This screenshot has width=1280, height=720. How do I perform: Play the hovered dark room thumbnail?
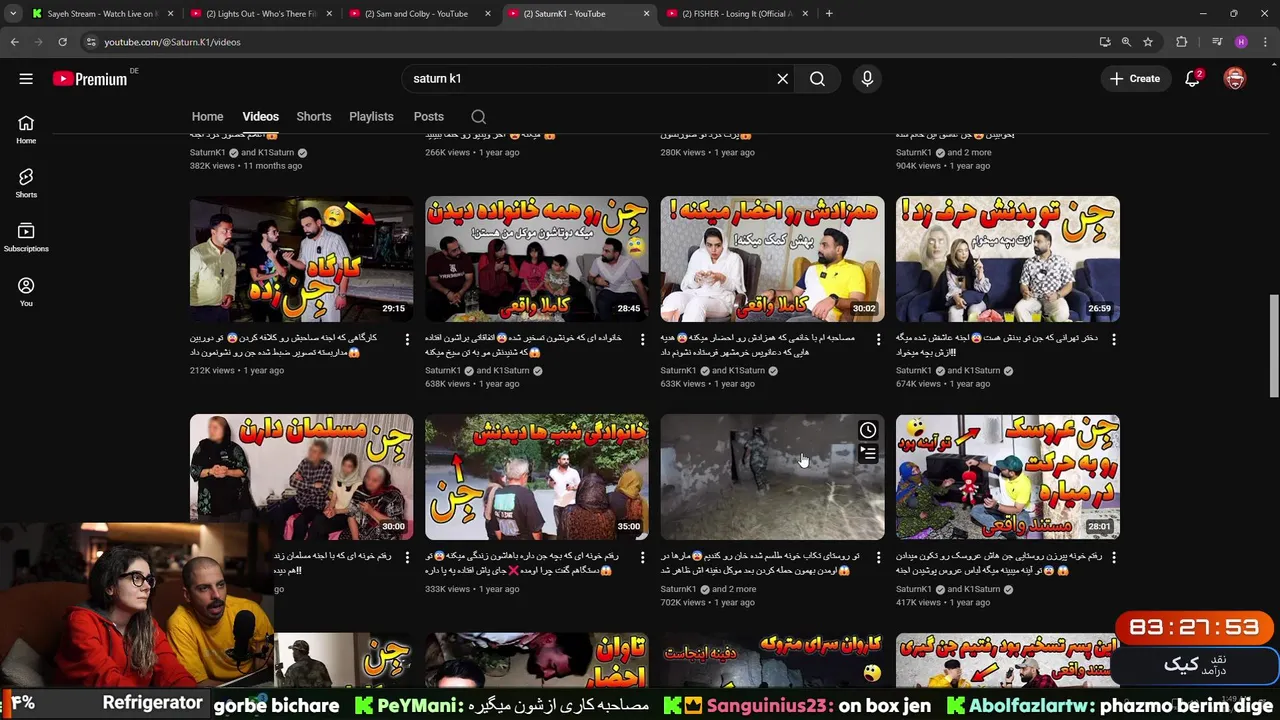click(772, 477)
